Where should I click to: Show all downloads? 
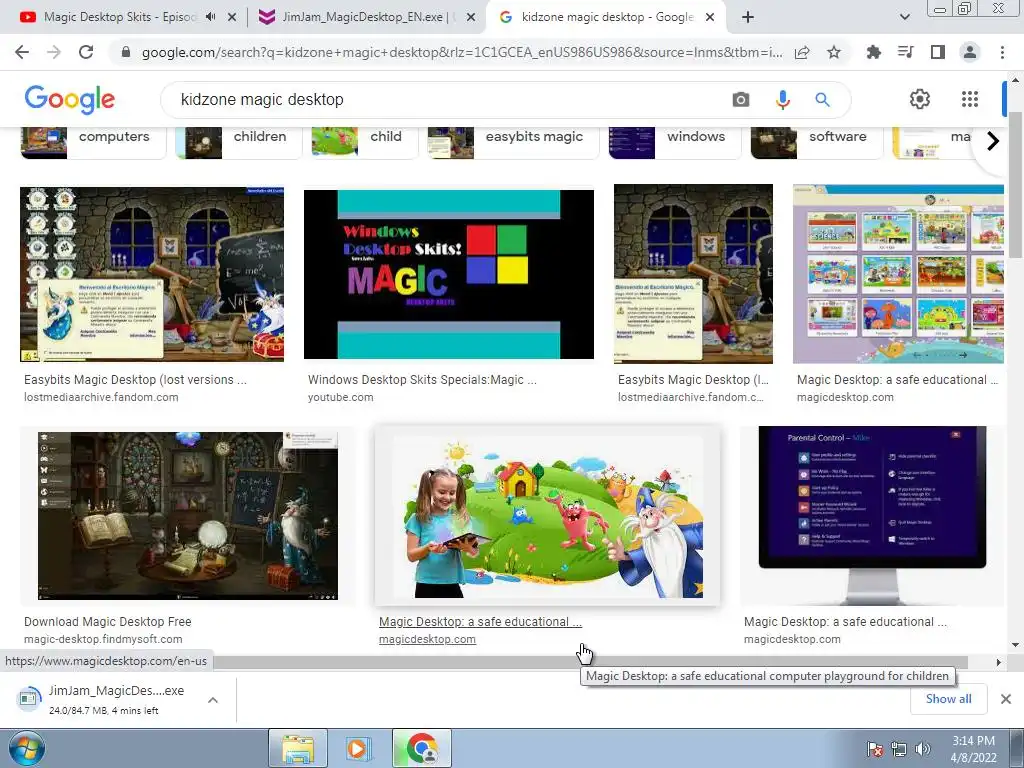point(948,699)
